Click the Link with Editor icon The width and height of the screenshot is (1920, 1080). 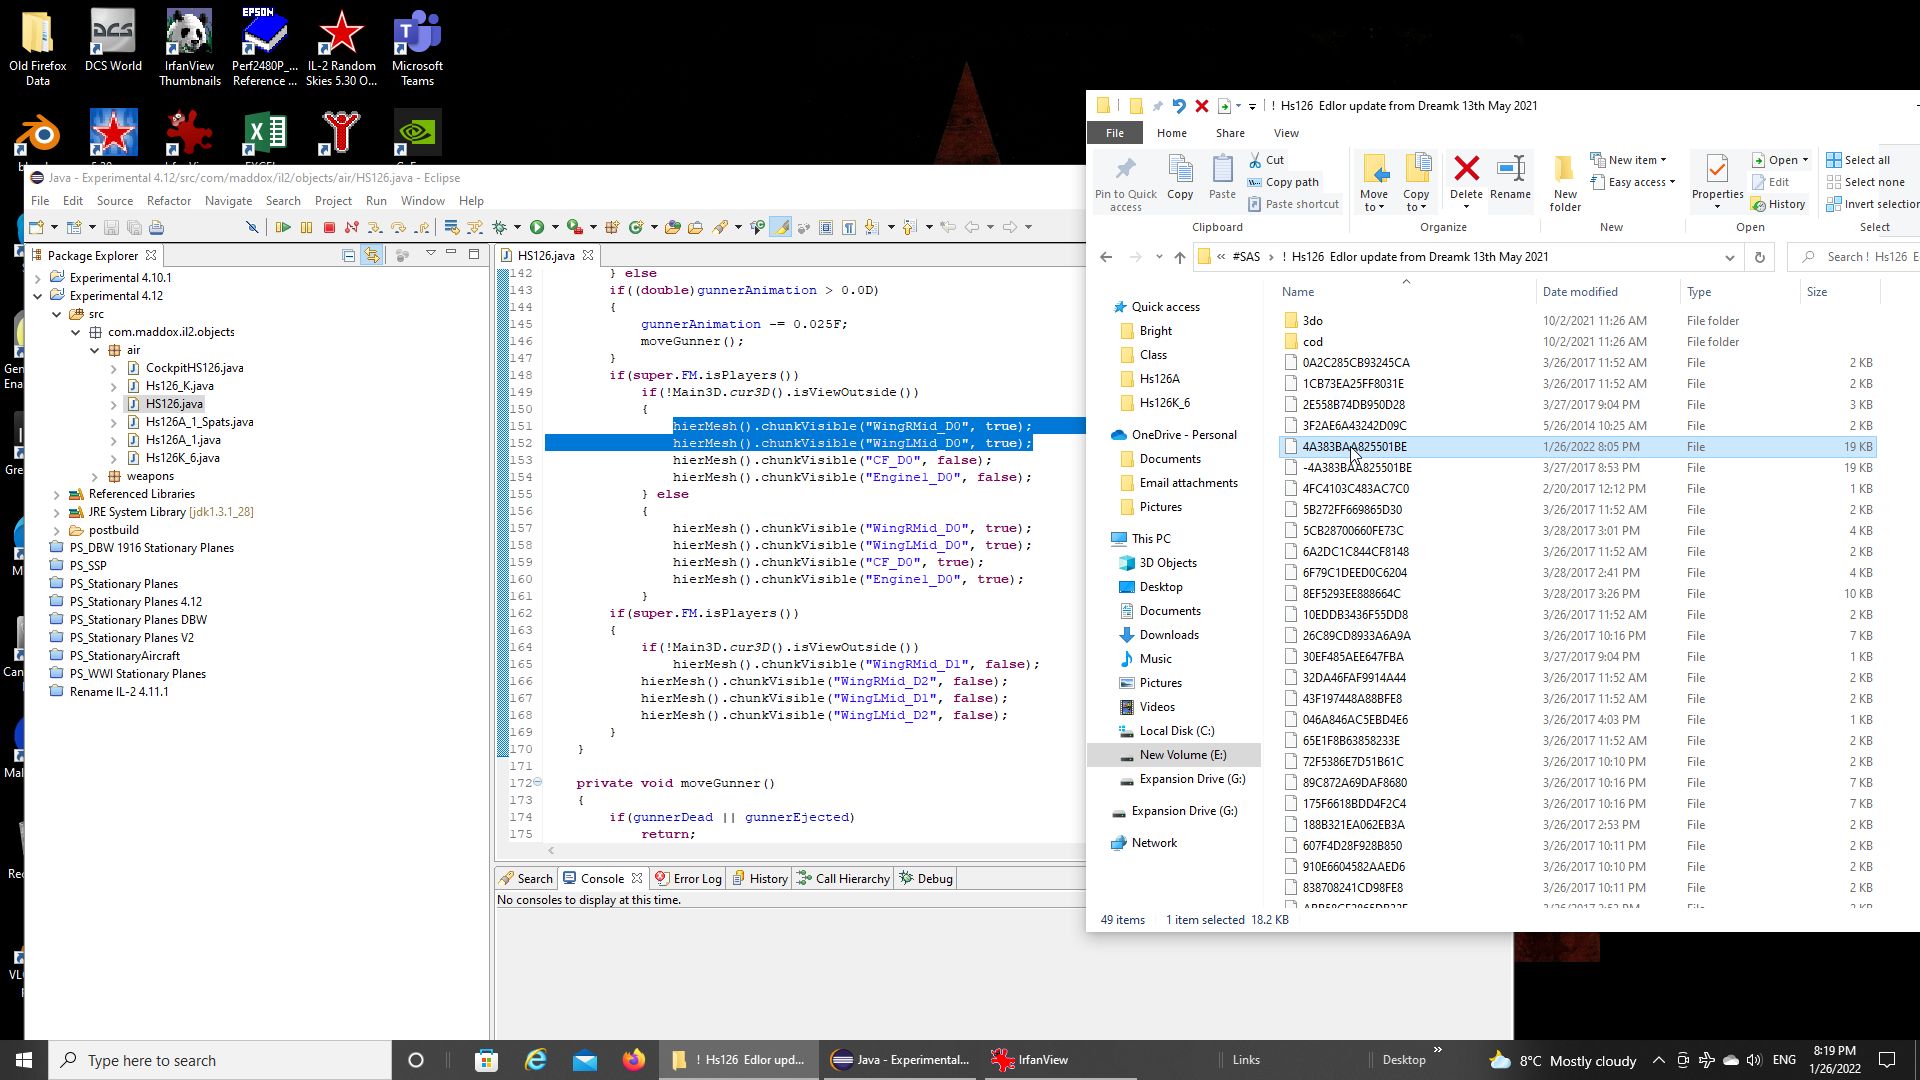(372, 255)
